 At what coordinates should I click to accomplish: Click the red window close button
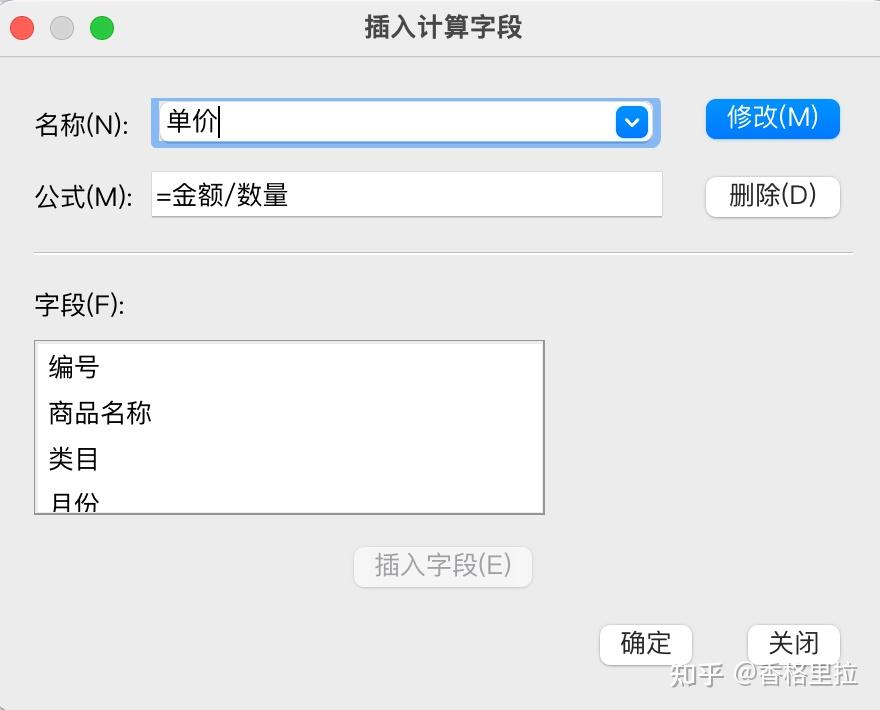coord(22,28)
